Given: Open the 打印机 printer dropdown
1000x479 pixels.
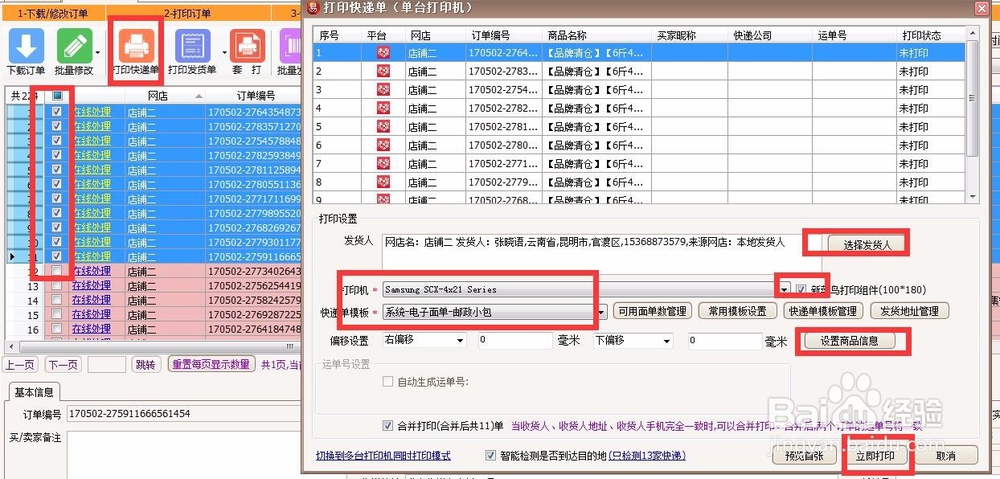Looking at the screenshot, I should point(785,289).
